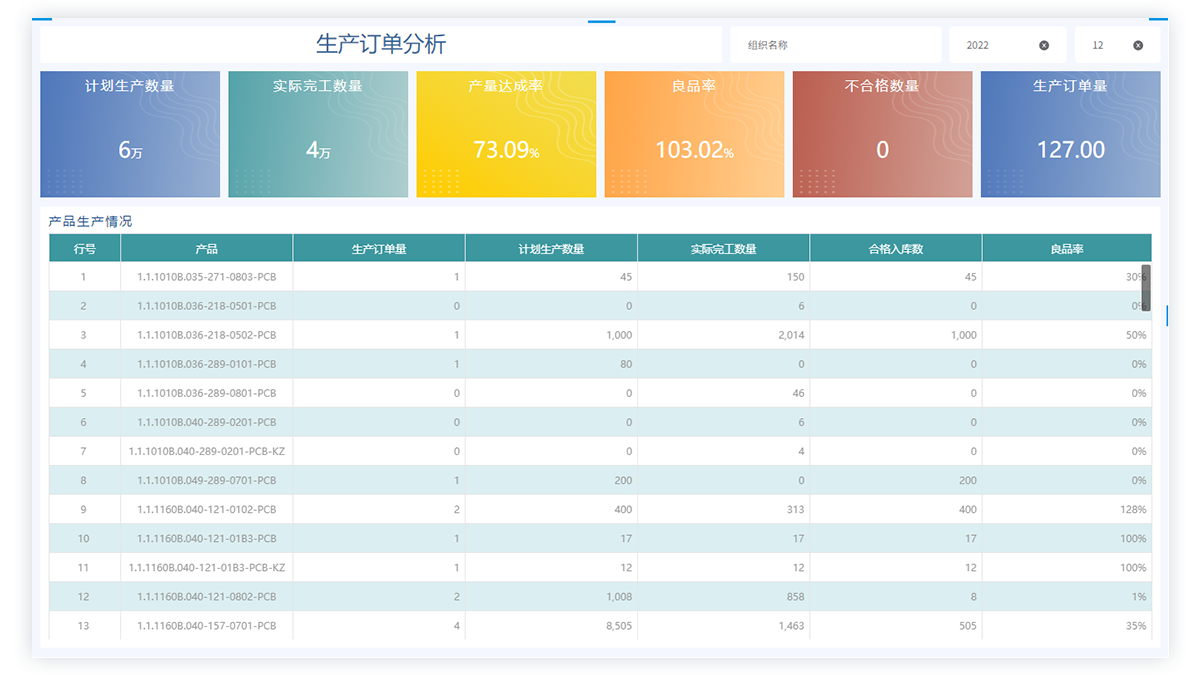This screenshot has height=675, width=1200.
Task: Open the month 12 dropdown
Action: [x=1103, y=45]
